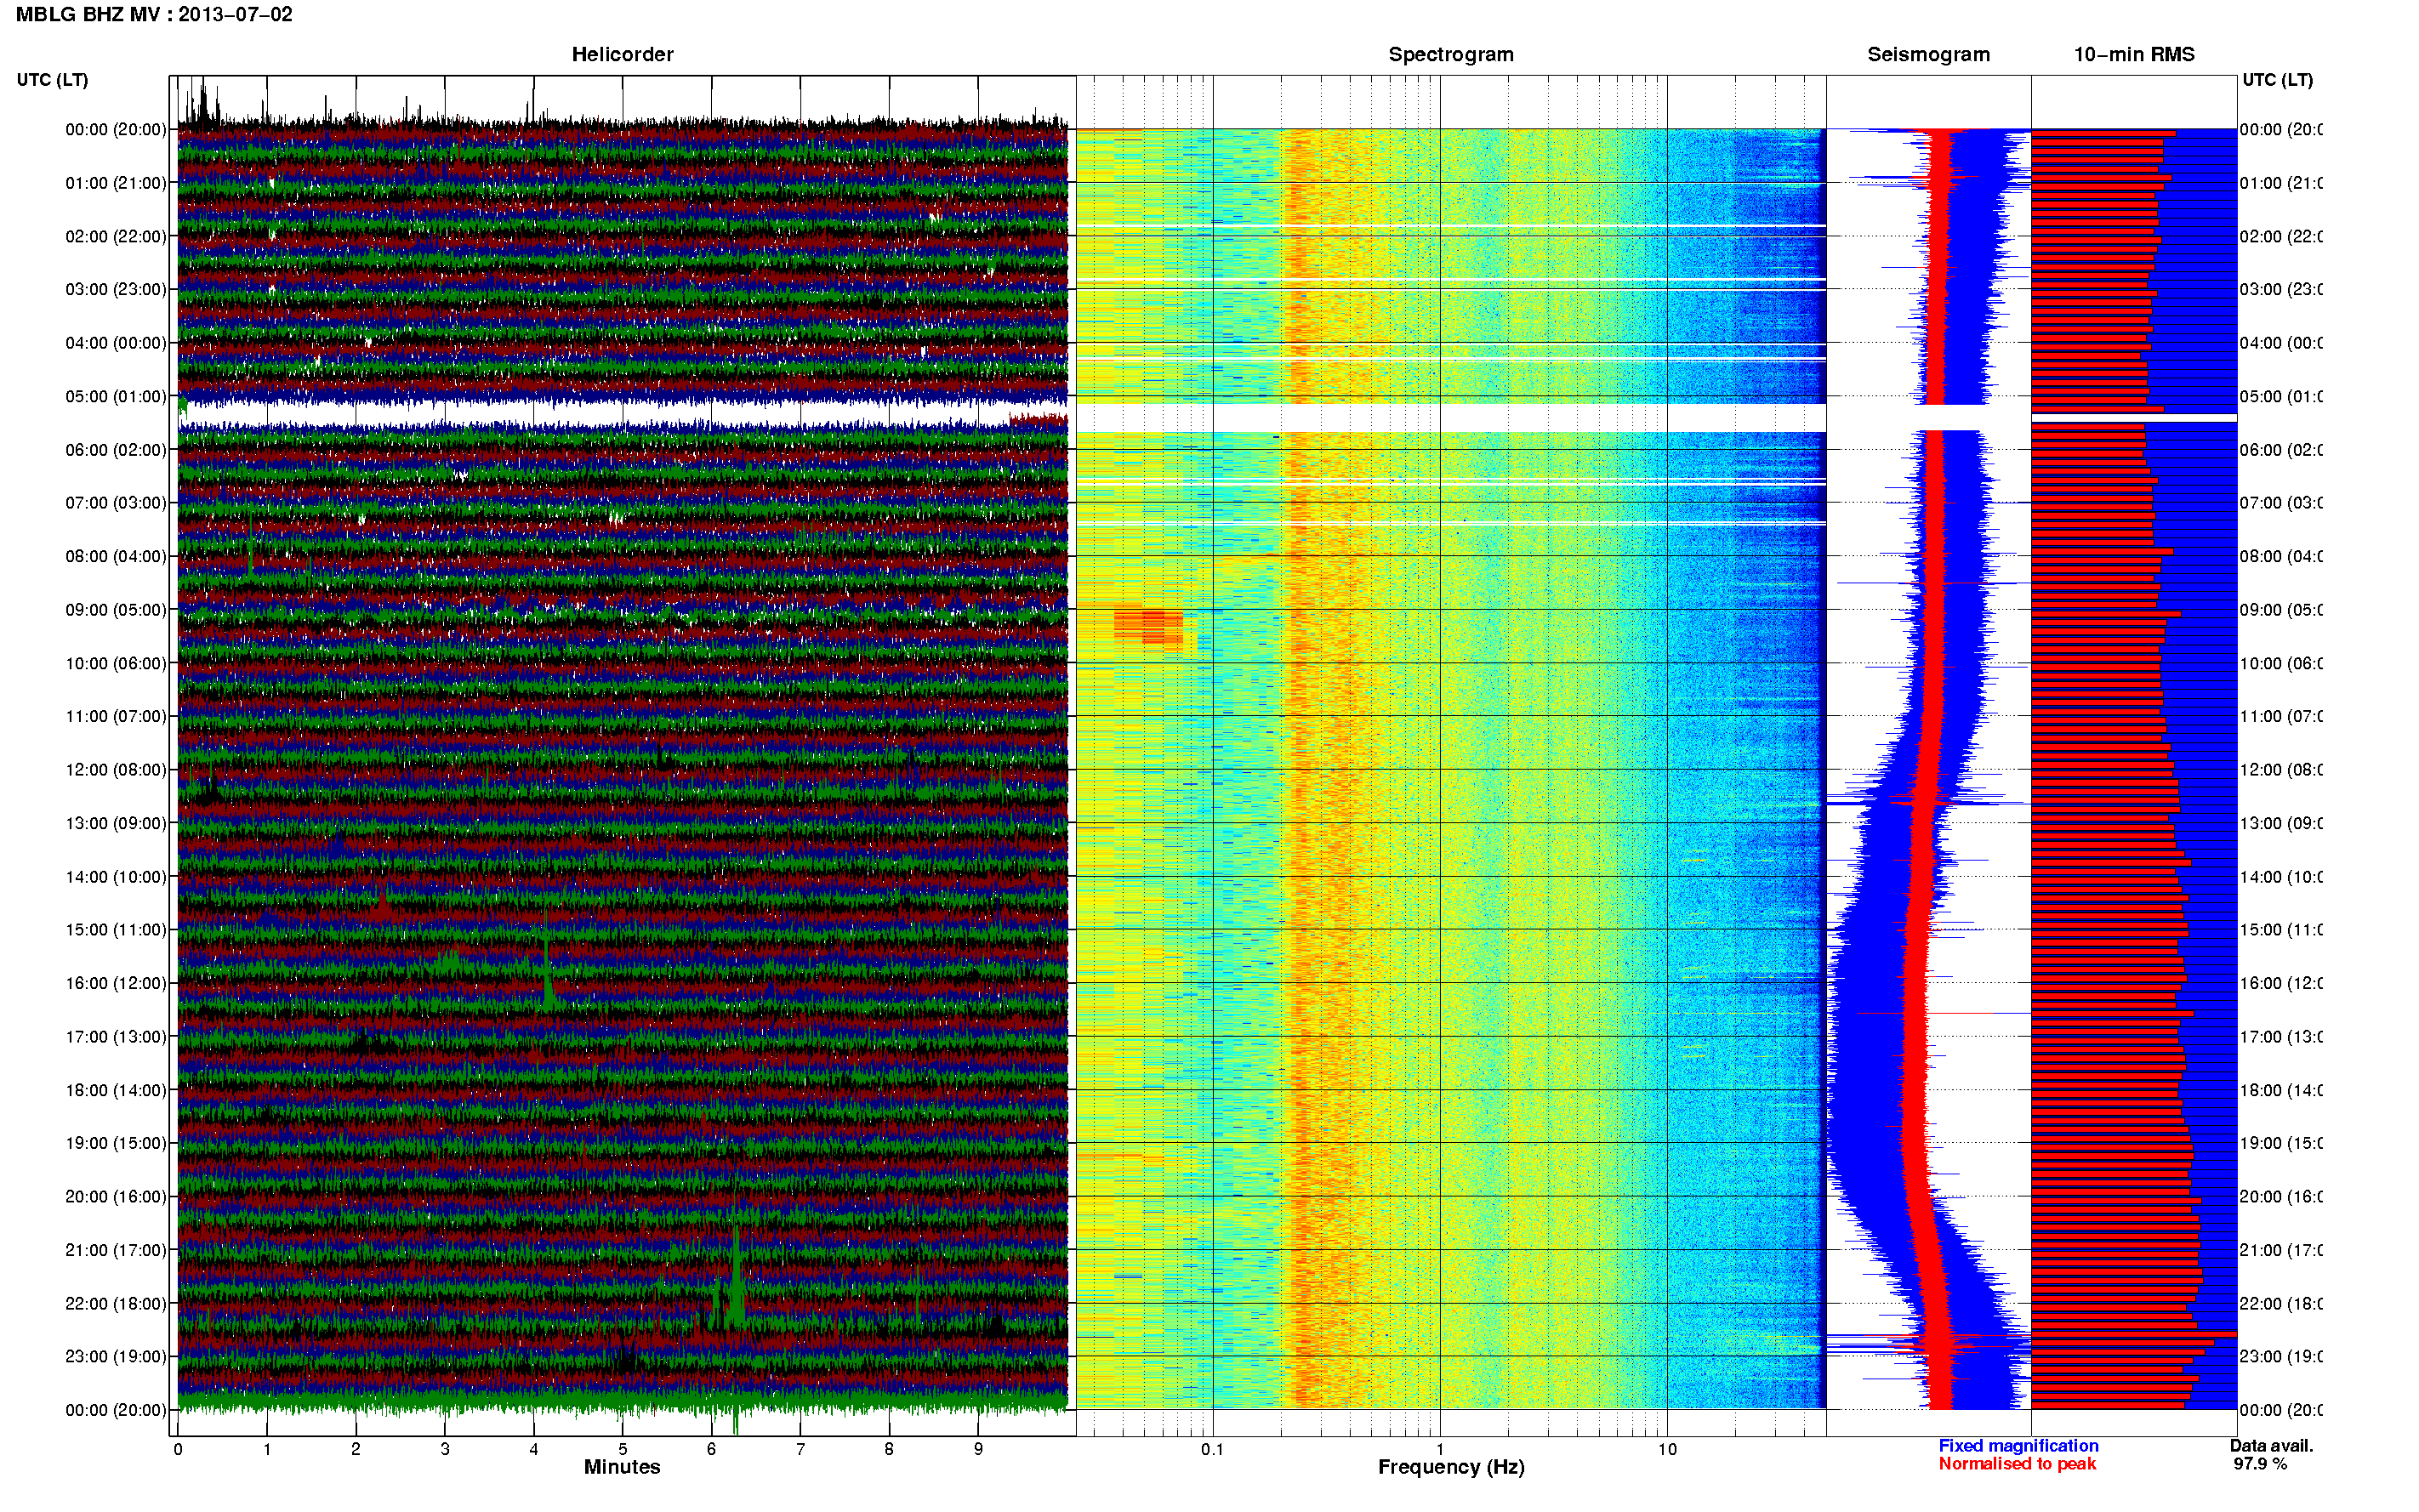Click the '18:00 (14:00)' time label

coord(116,1091)
